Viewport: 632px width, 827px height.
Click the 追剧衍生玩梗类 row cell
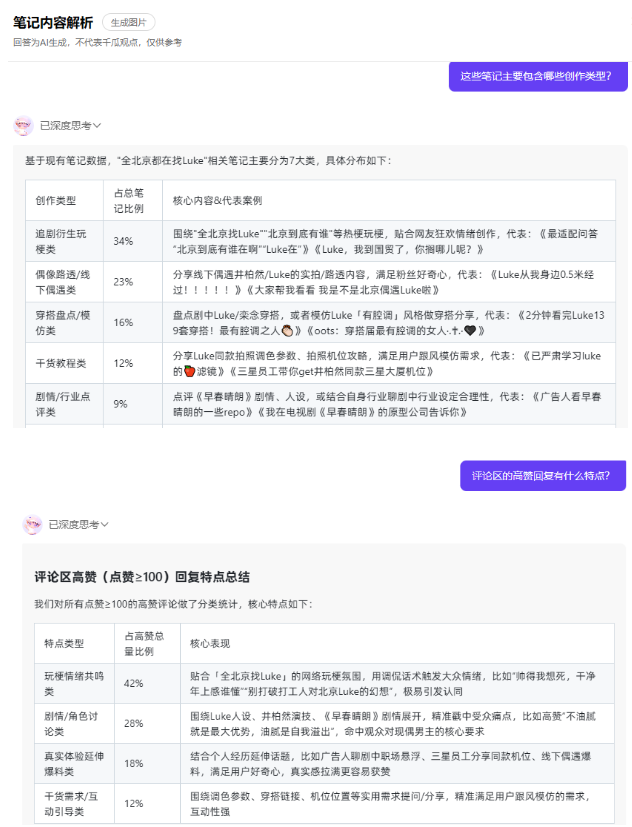[x=64, y=241]
